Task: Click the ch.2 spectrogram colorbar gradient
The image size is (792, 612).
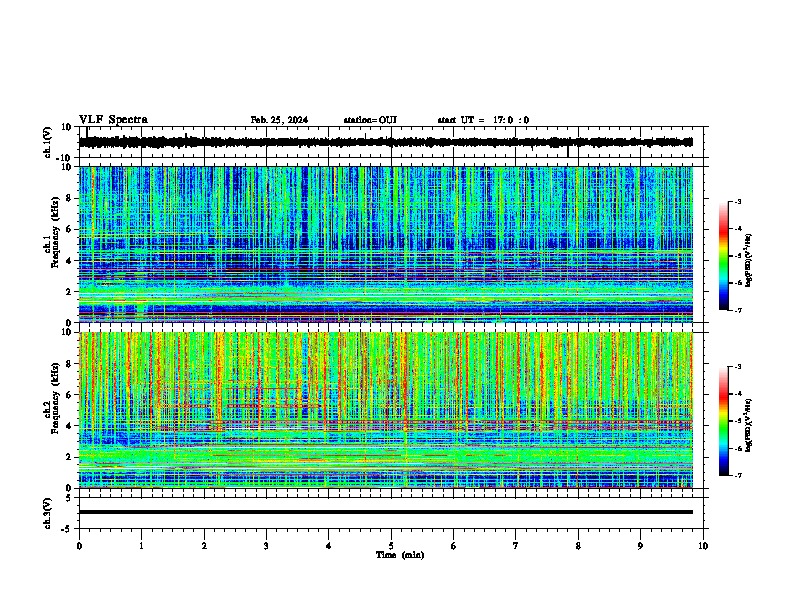Action: point(723,421)
